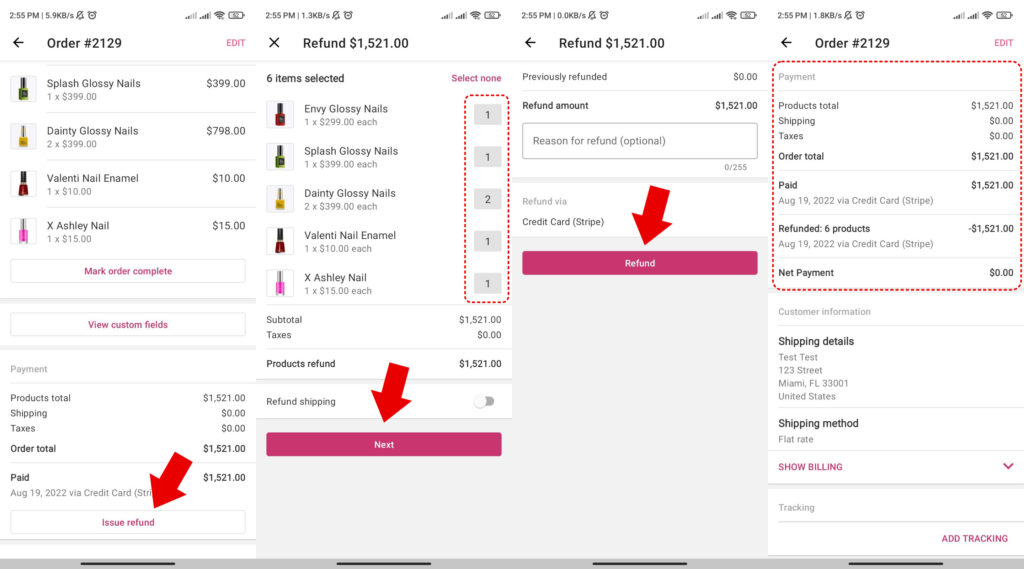Tap the Issue refund button
The height and width of the screenshot is (569, 1024).
pos(128,522)
